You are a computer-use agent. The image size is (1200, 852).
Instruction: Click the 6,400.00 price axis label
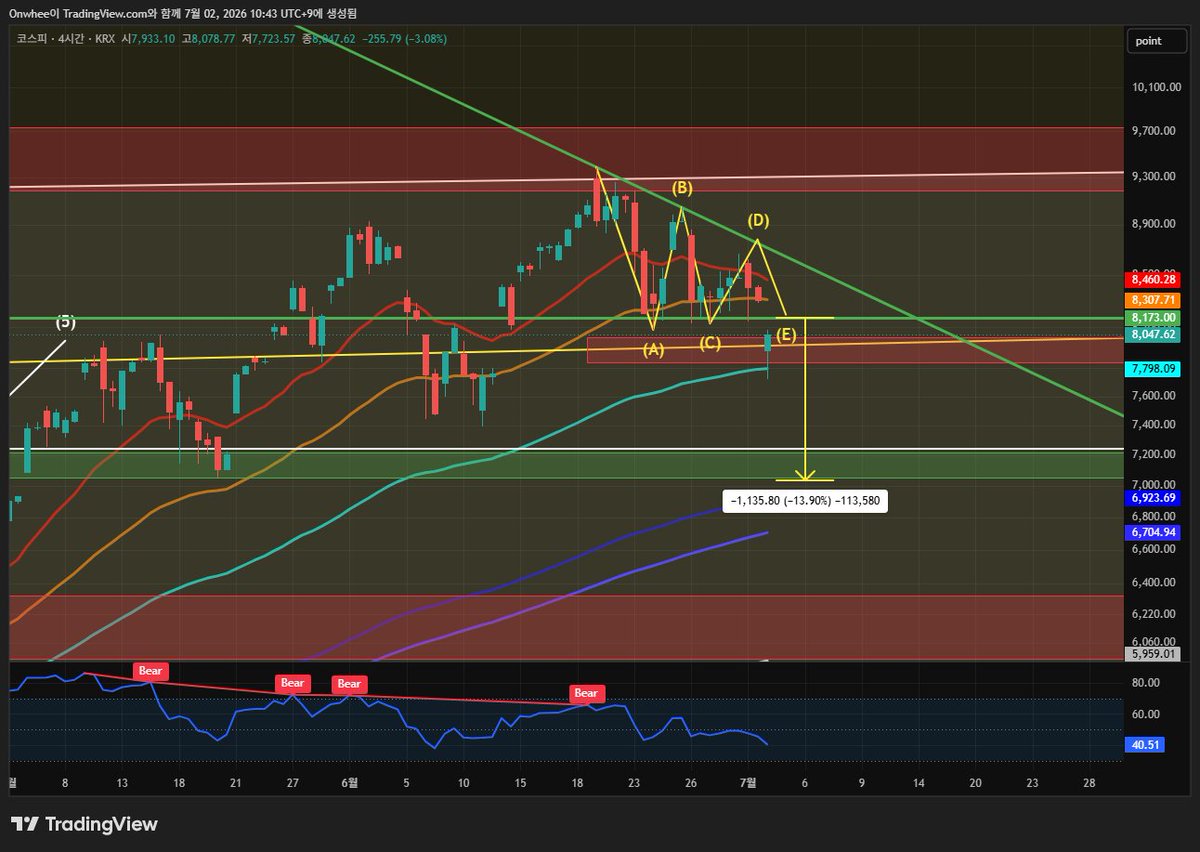[1154, 582]
